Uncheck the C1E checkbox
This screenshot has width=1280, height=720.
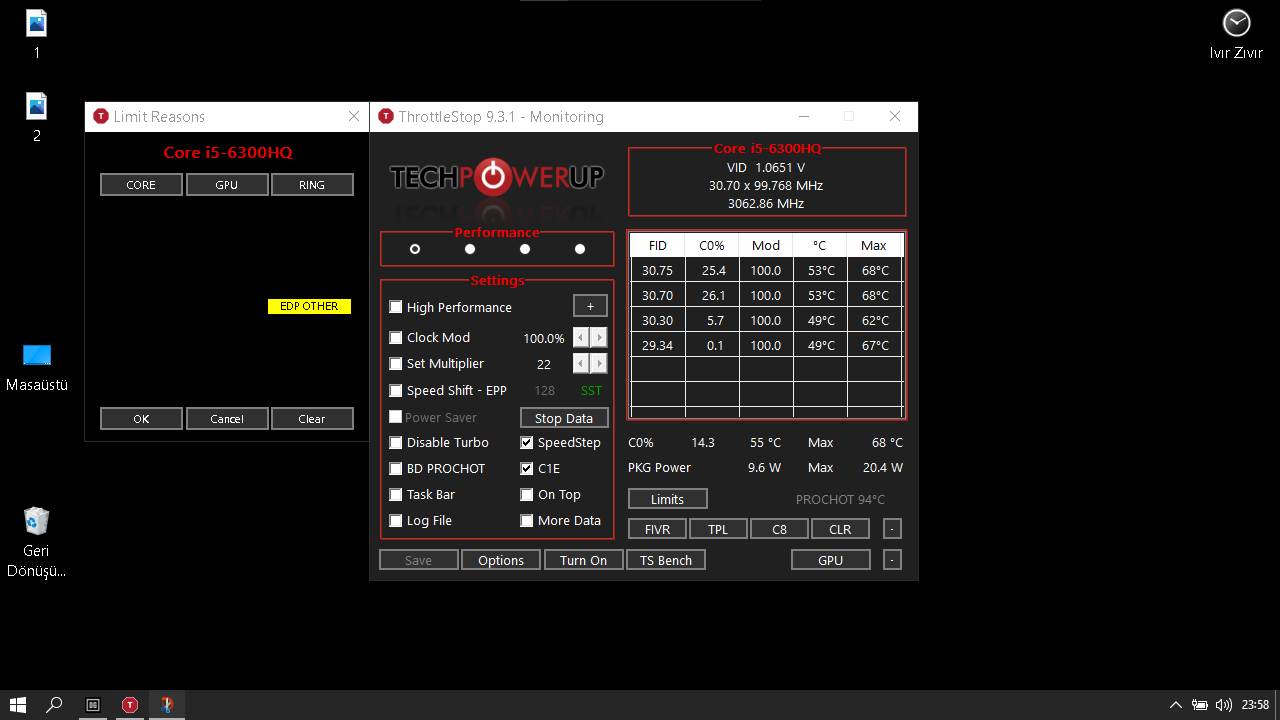(527, 468)
